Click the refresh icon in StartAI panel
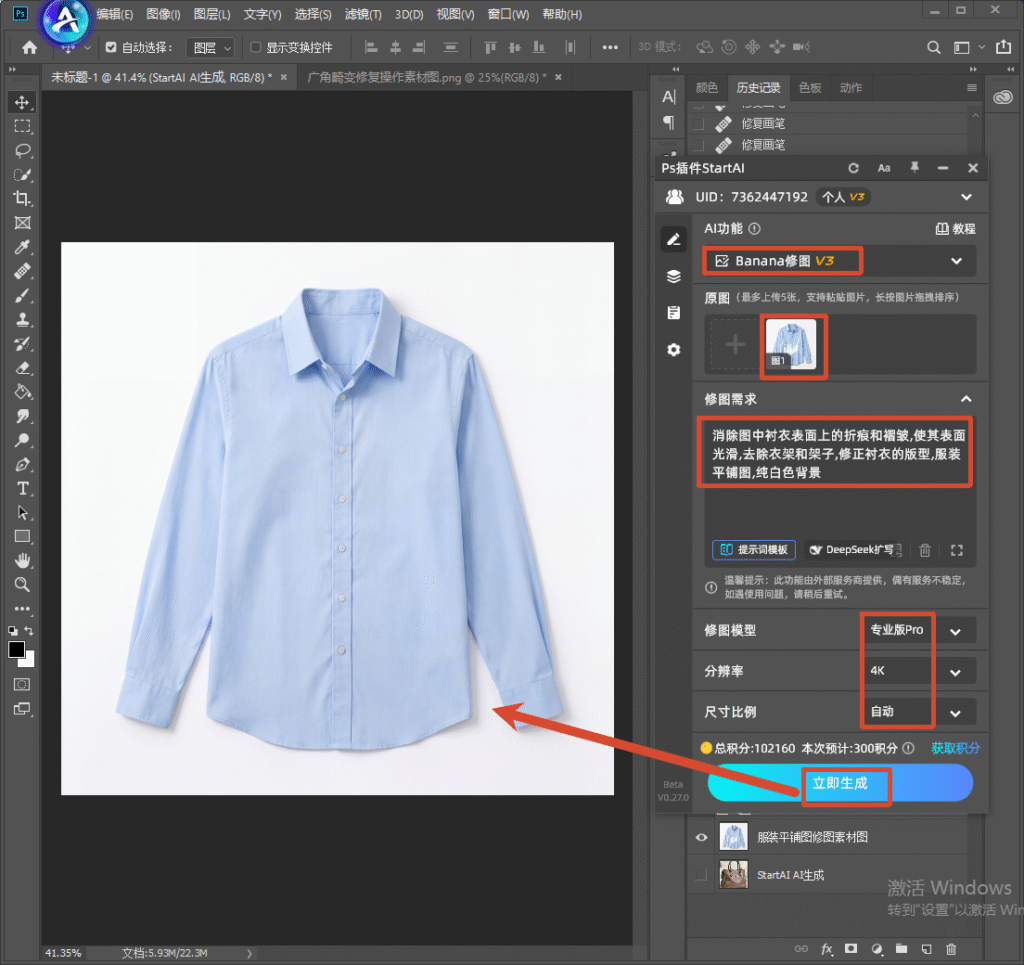This screenshot has height=965, width=1024. pyautogui.click(x=853, y=168)
